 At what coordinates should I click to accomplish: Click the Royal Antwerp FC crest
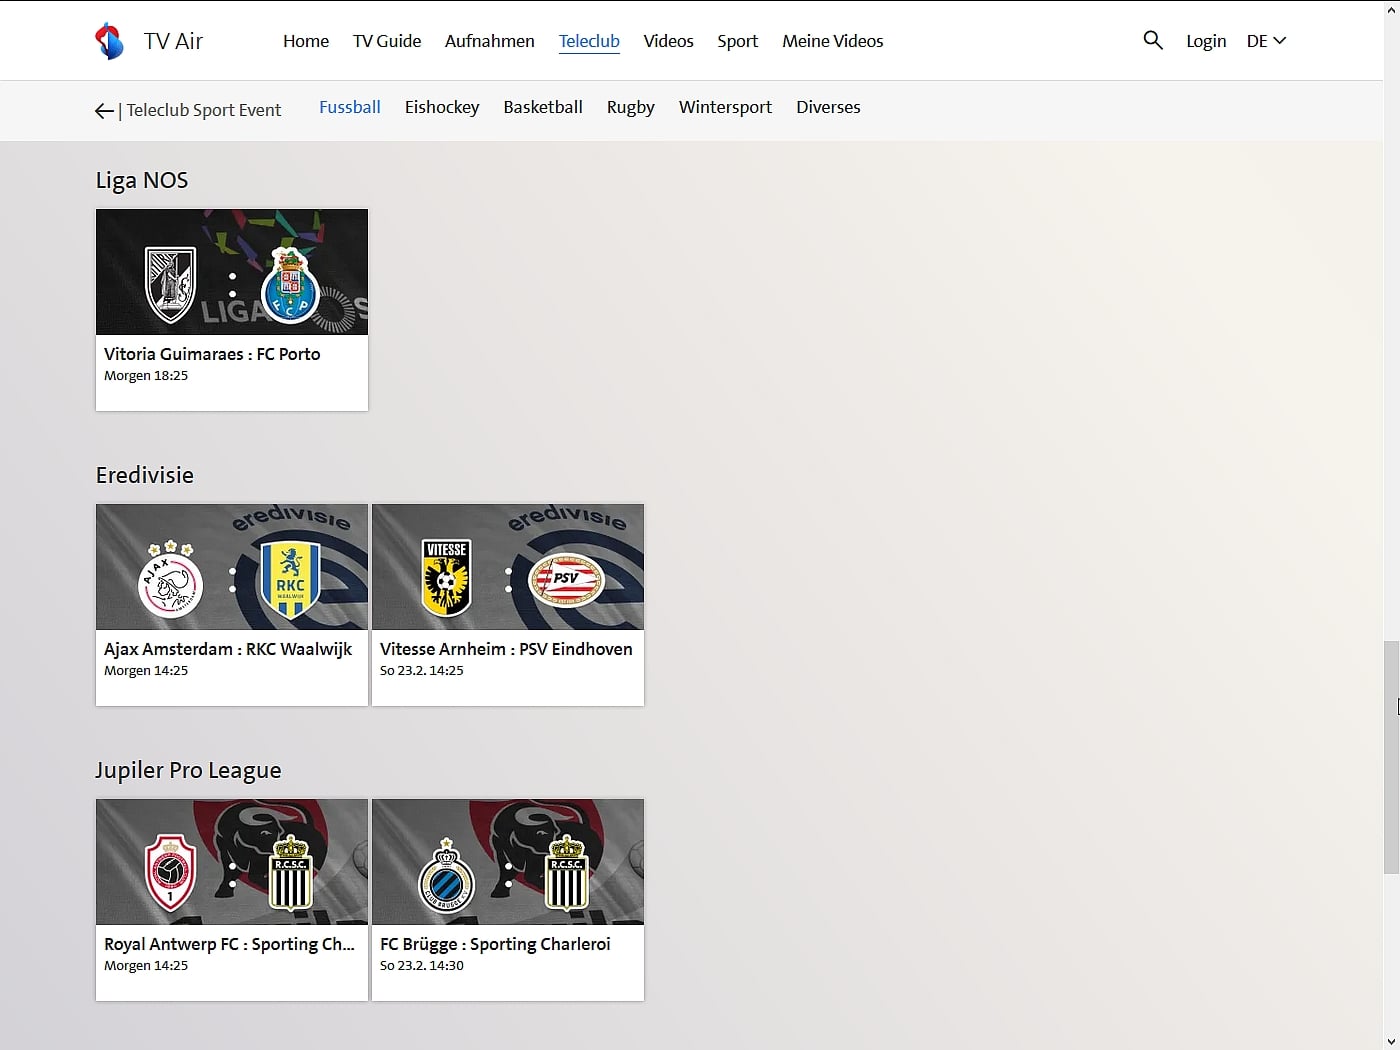click(x=170, y=872)
